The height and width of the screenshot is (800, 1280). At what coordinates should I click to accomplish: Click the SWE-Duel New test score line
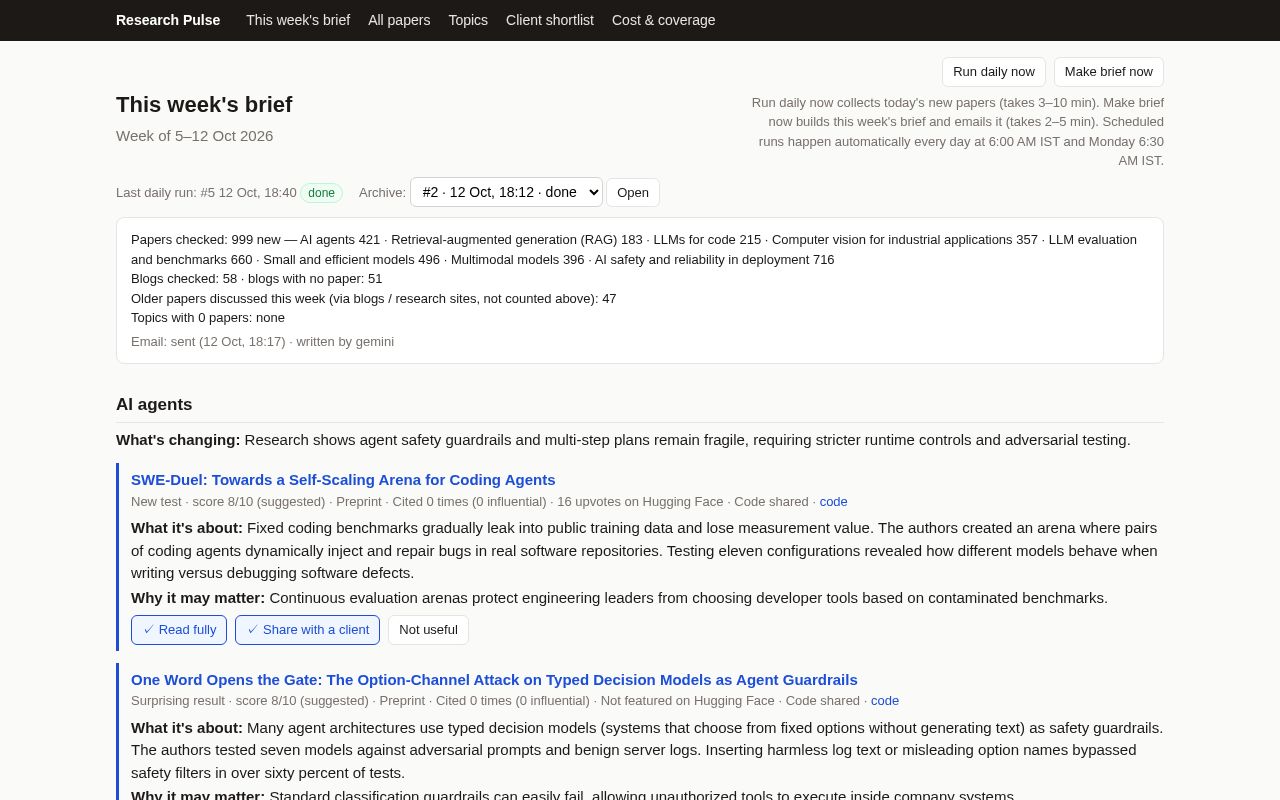(489, 502)
